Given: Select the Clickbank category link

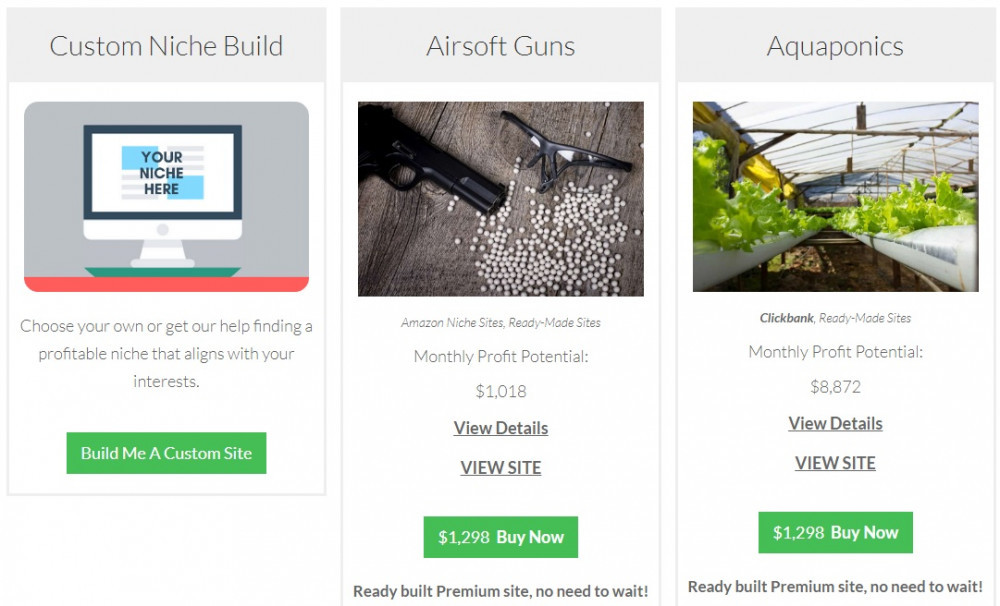Looking at the screenshot, I should [x=786, y=318].
